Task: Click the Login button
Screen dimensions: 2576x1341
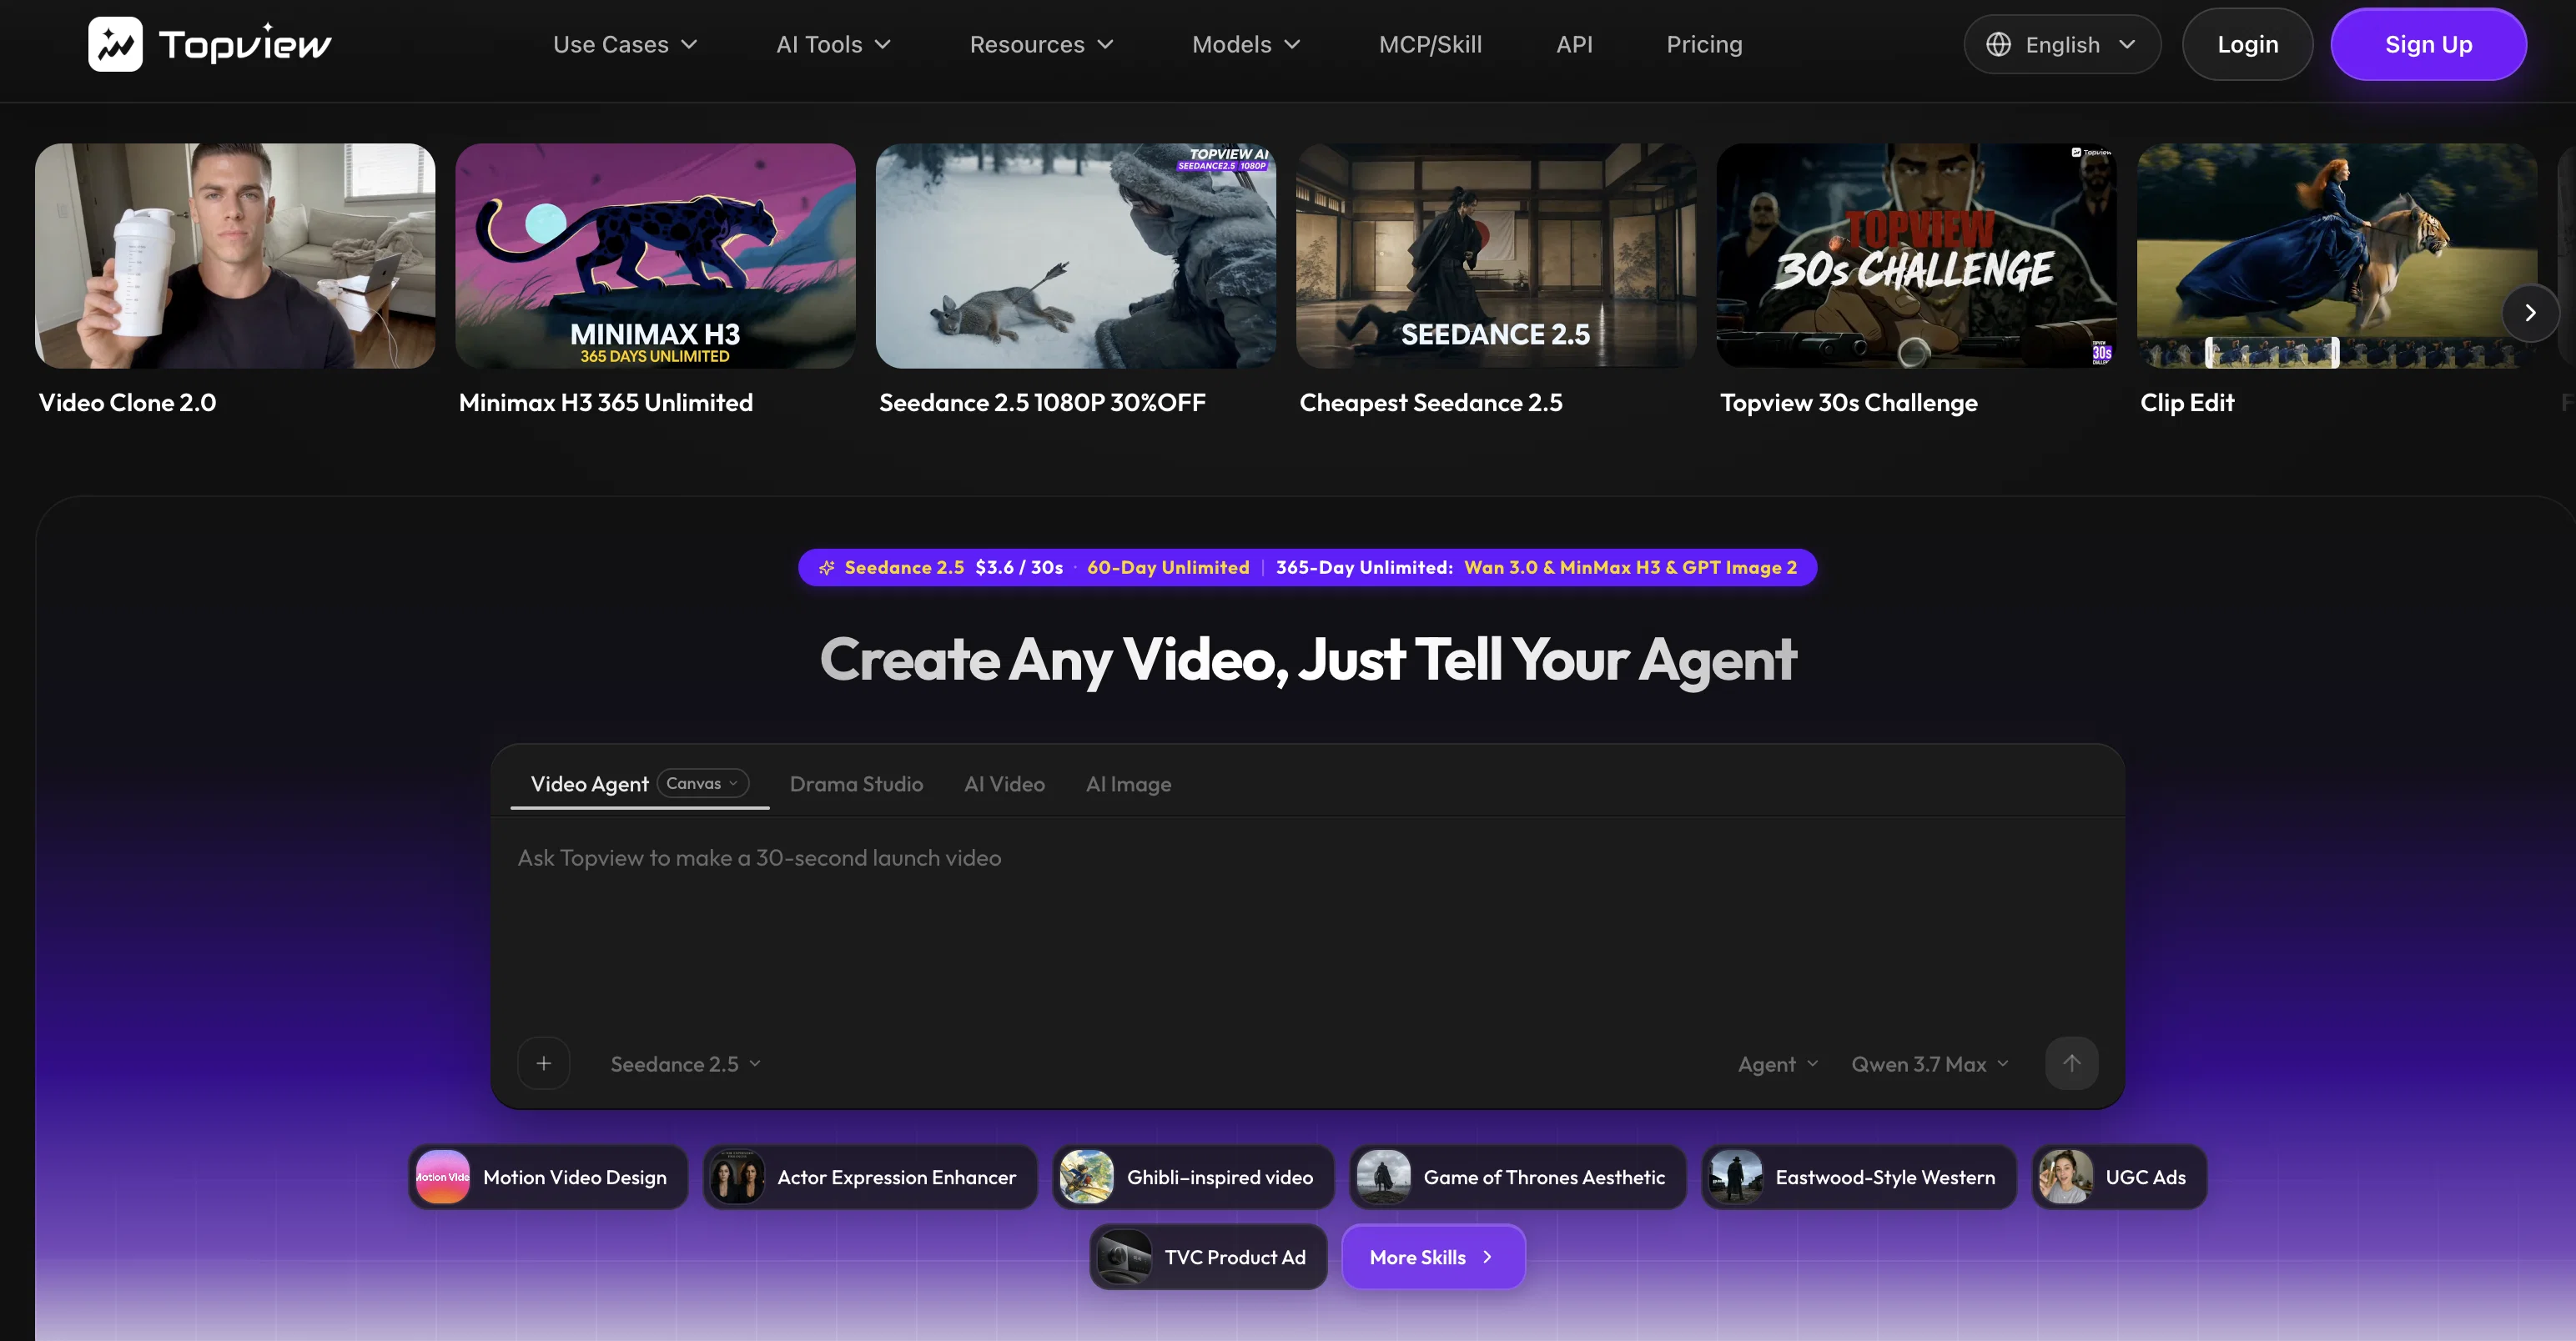Action: tap(2247, 44)
